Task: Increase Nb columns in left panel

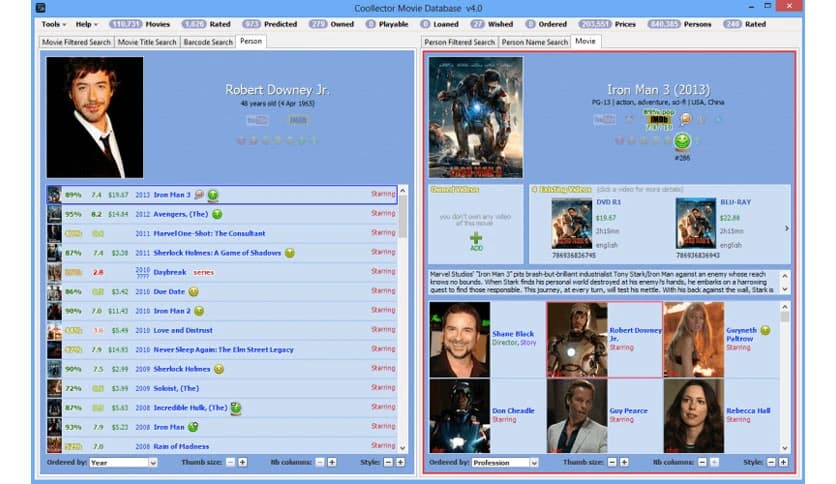Action: click(332, 462)
